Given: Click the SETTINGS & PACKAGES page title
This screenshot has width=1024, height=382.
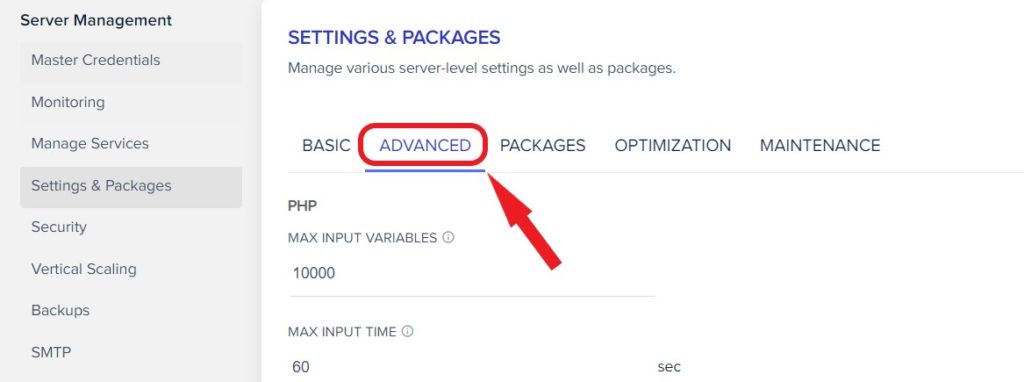Looking at the screenshot, I should click(394, 38).
